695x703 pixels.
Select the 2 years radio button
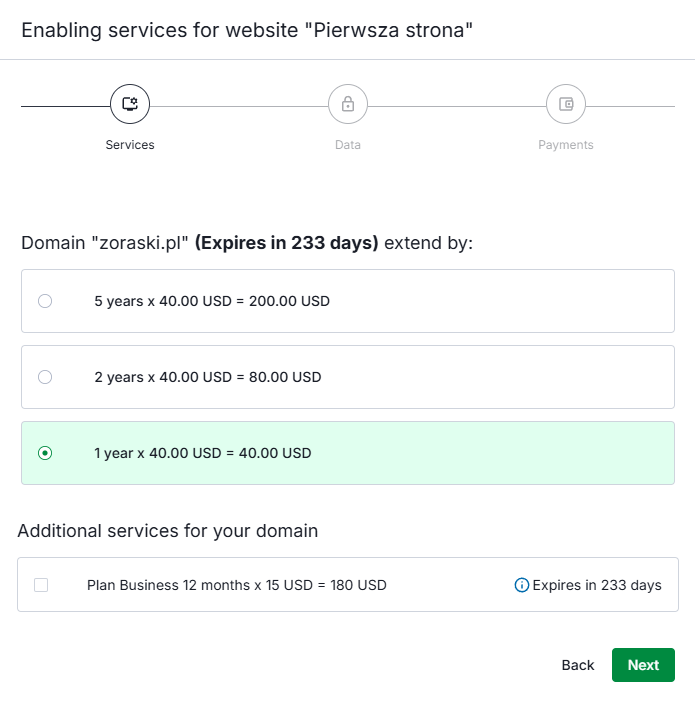coord(45,377)
